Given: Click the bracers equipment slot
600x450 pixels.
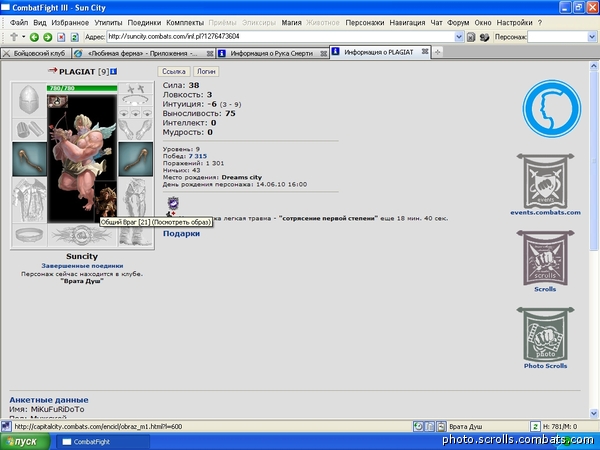Looking at the screenshot, I should click(x=29, y=129).
